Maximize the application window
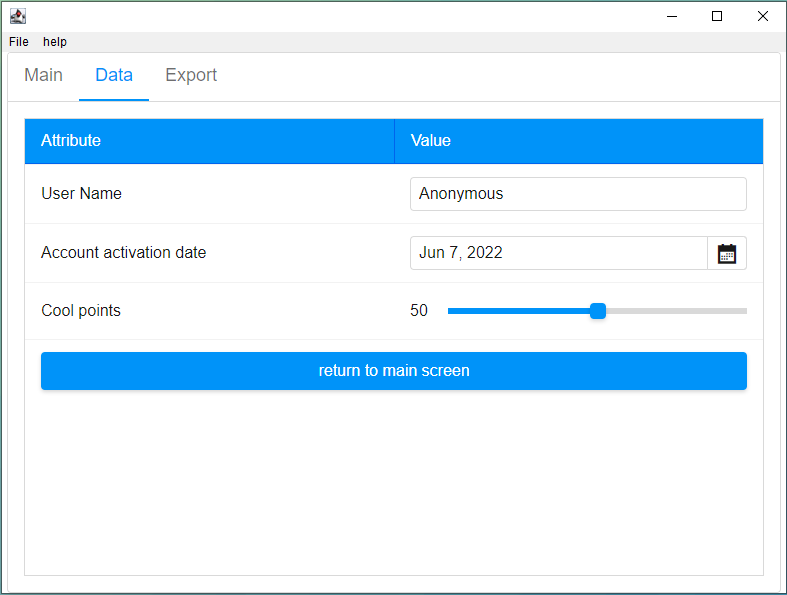 tap(717, 16)
